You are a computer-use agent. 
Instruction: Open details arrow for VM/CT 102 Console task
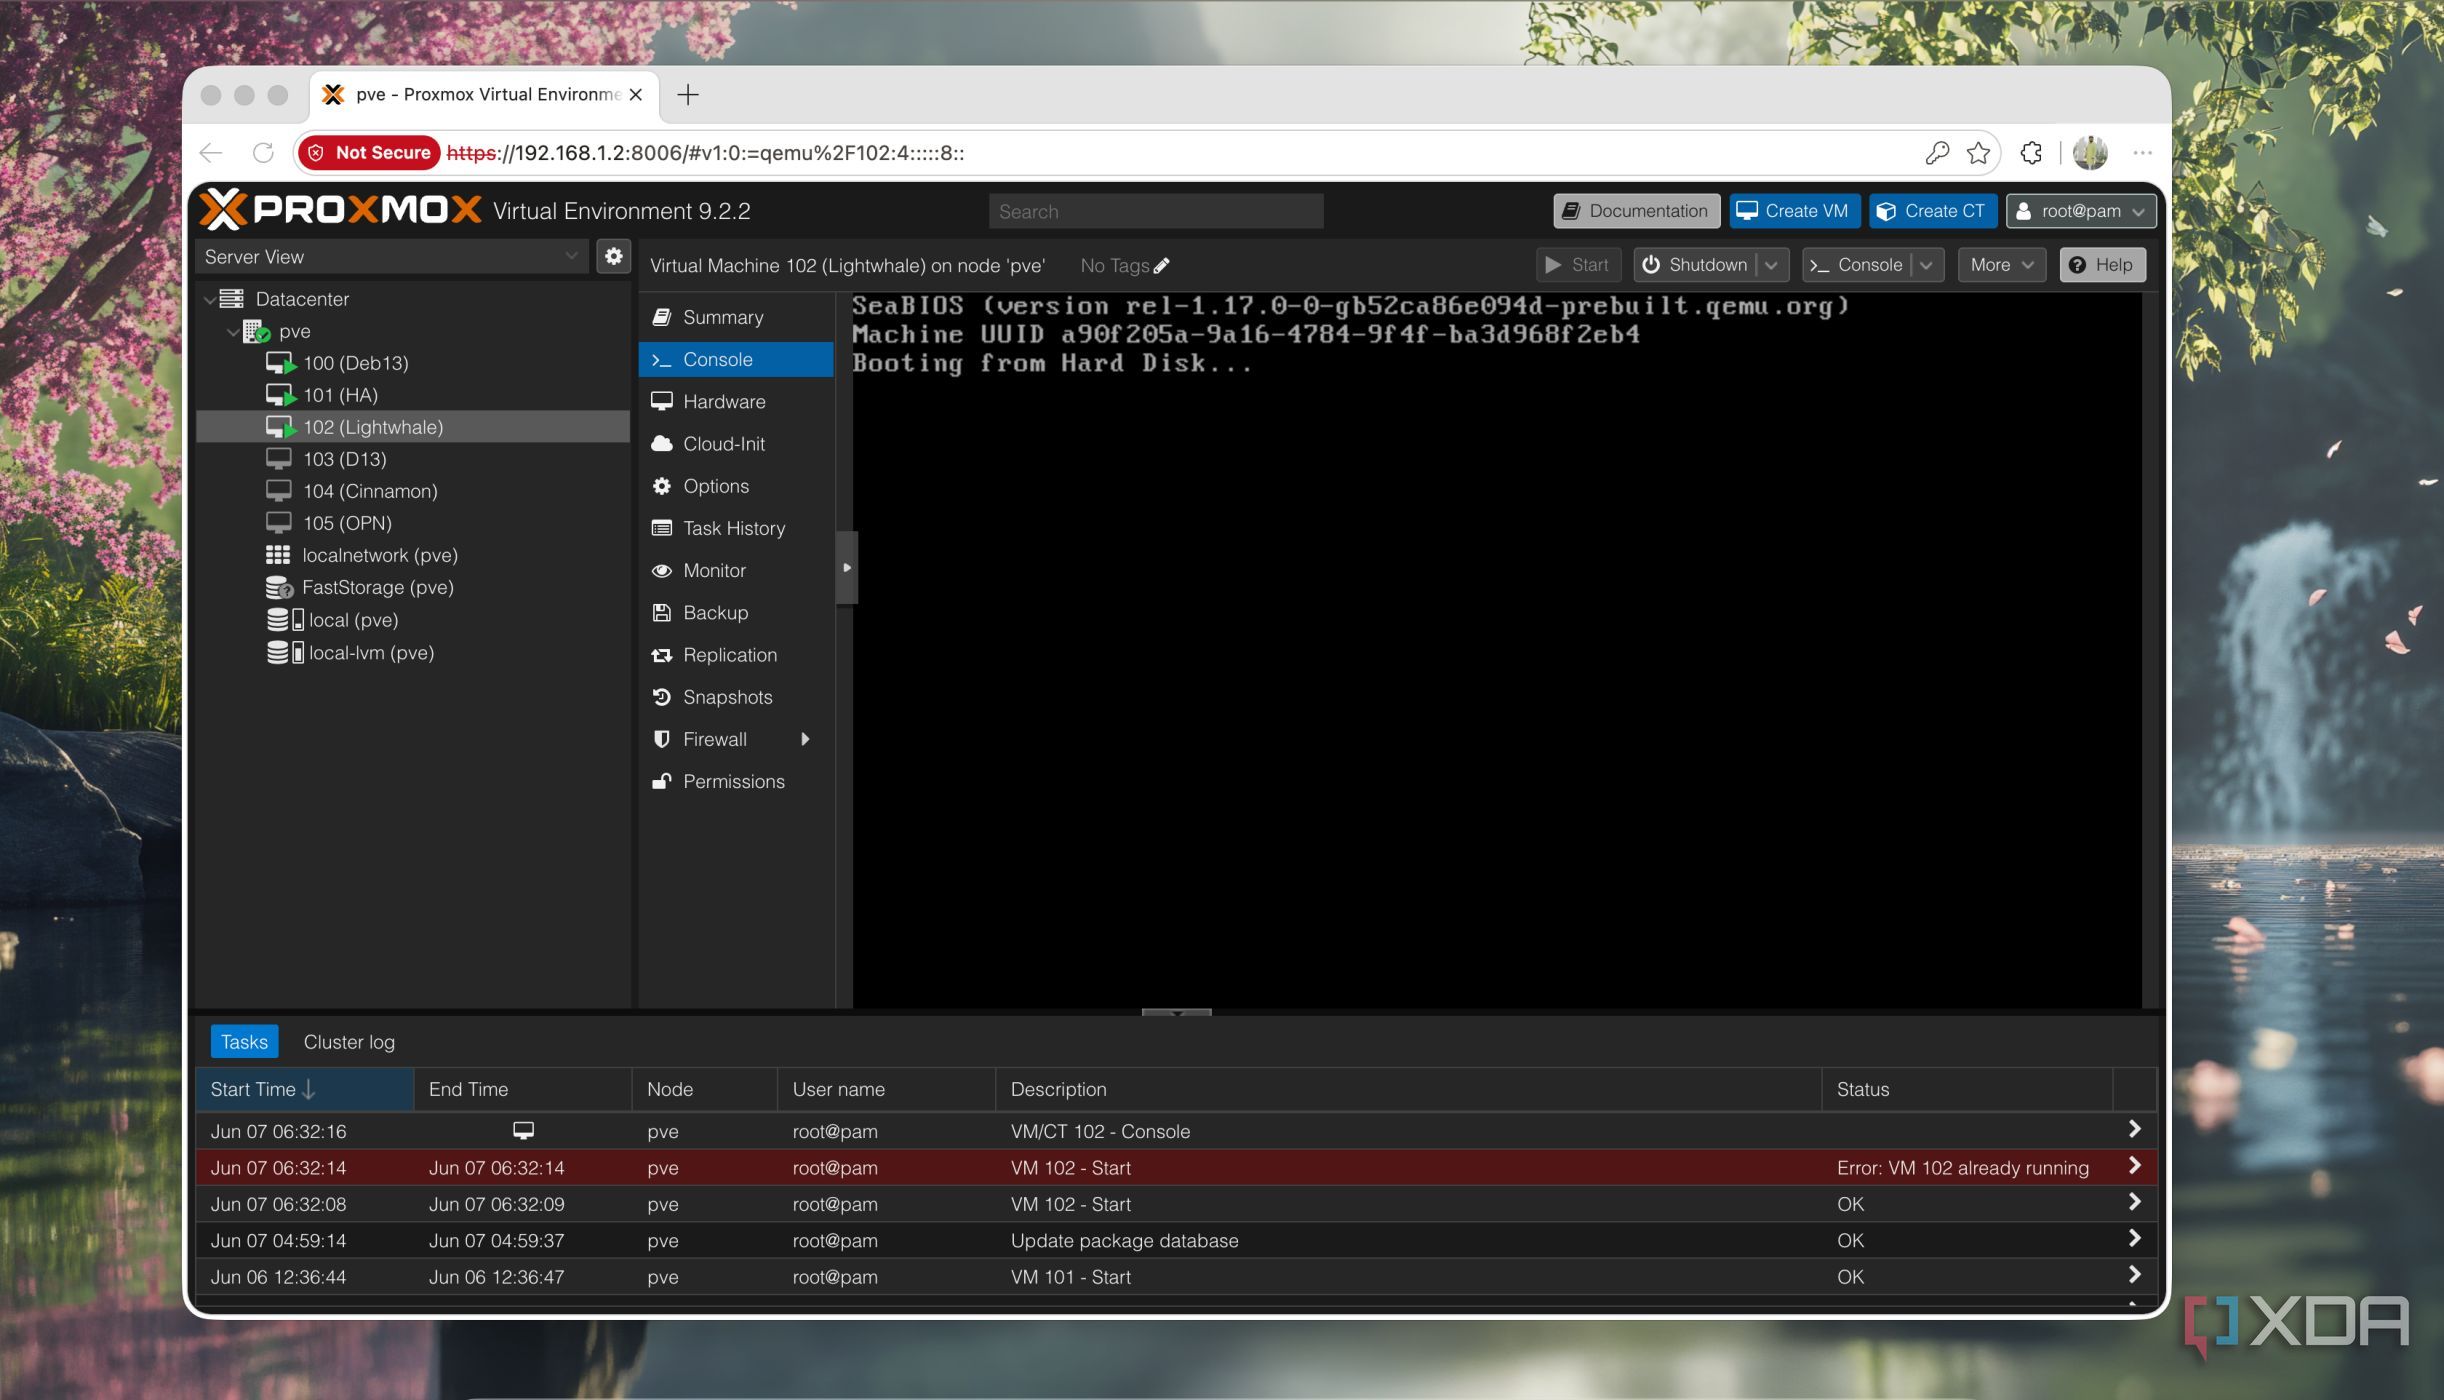coord(2134,1130)
